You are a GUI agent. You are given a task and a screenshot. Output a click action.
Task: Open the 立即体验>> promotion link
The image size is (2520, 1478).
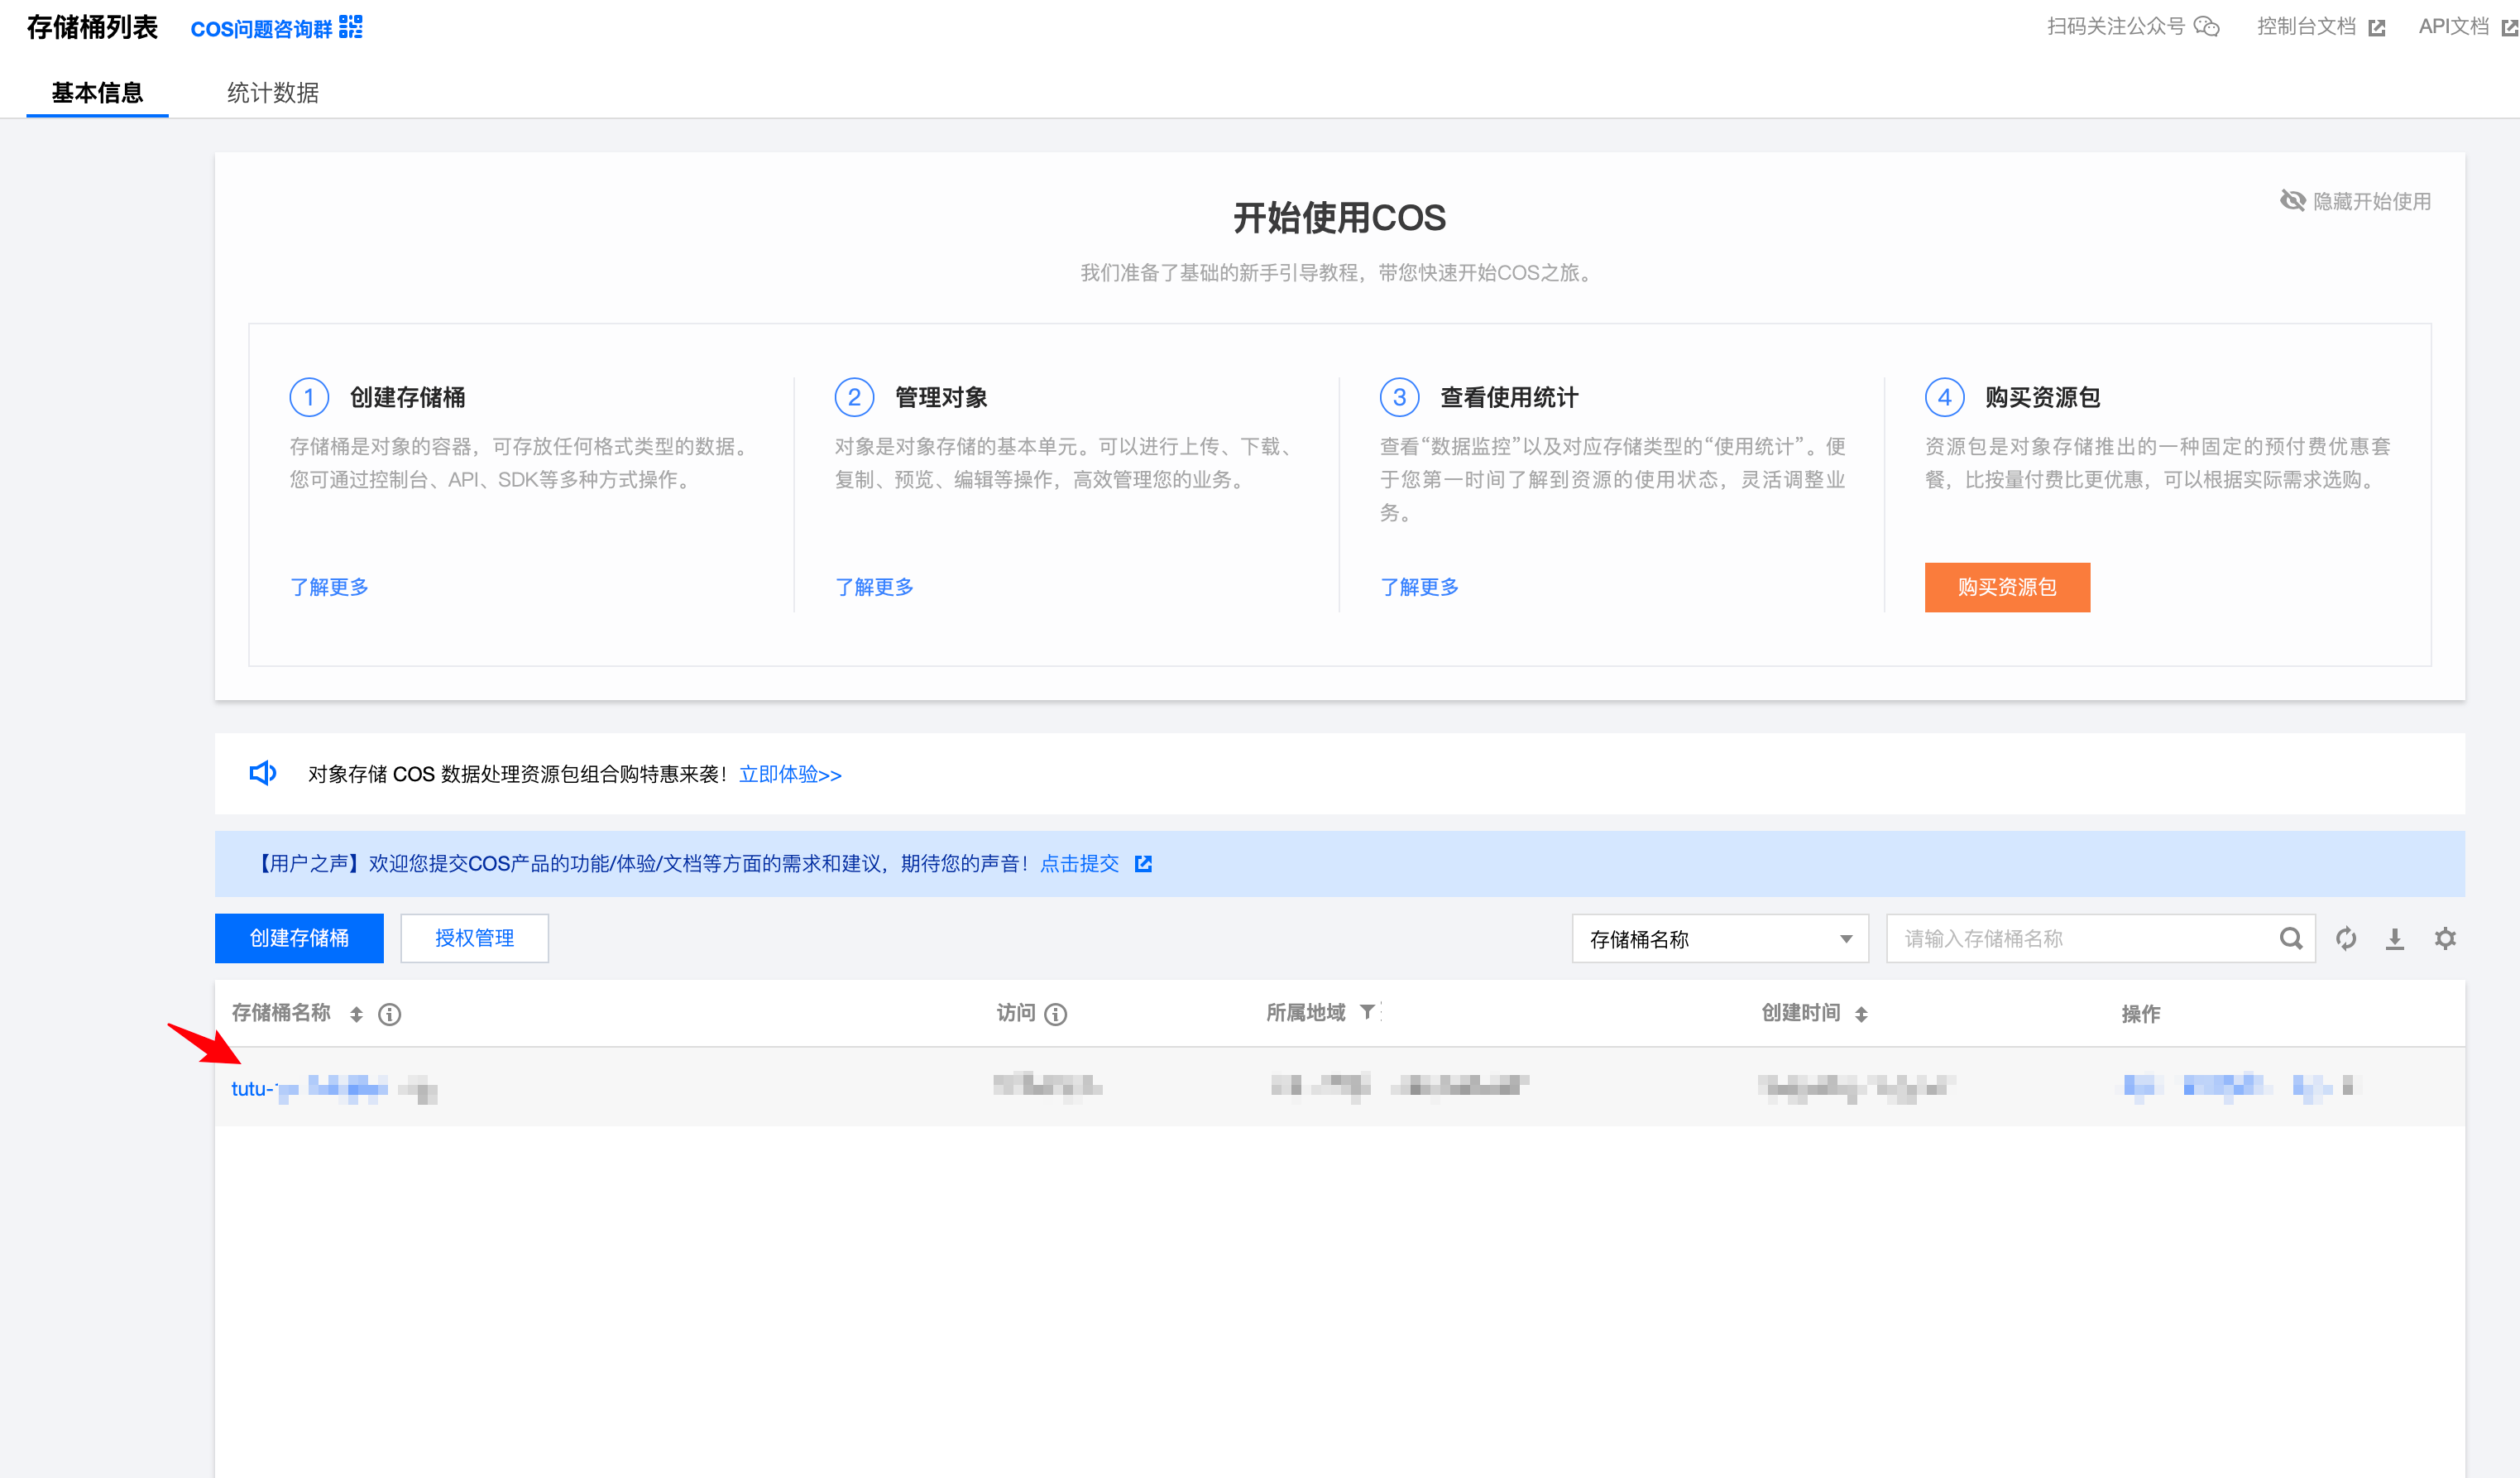pos(790,774)
